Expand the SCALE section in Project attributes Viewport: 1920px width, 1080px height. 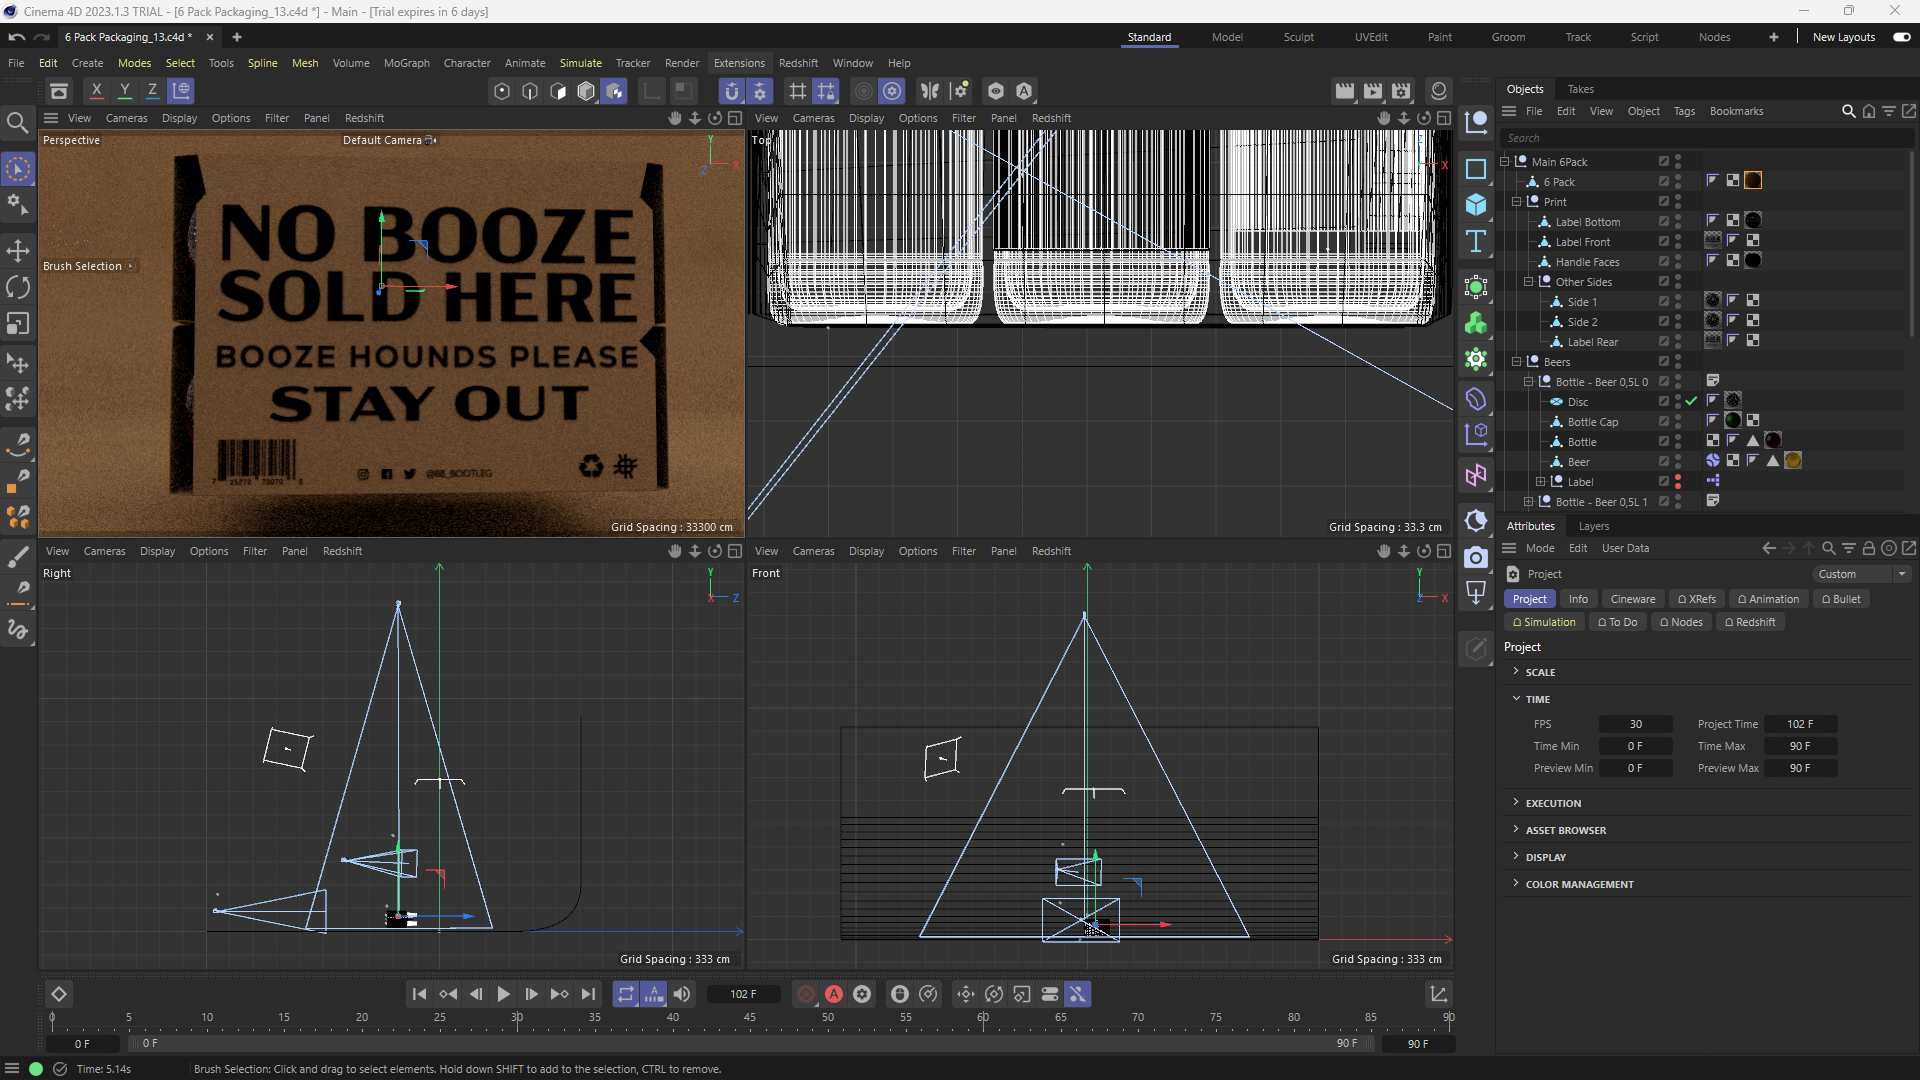[1517, 672]
